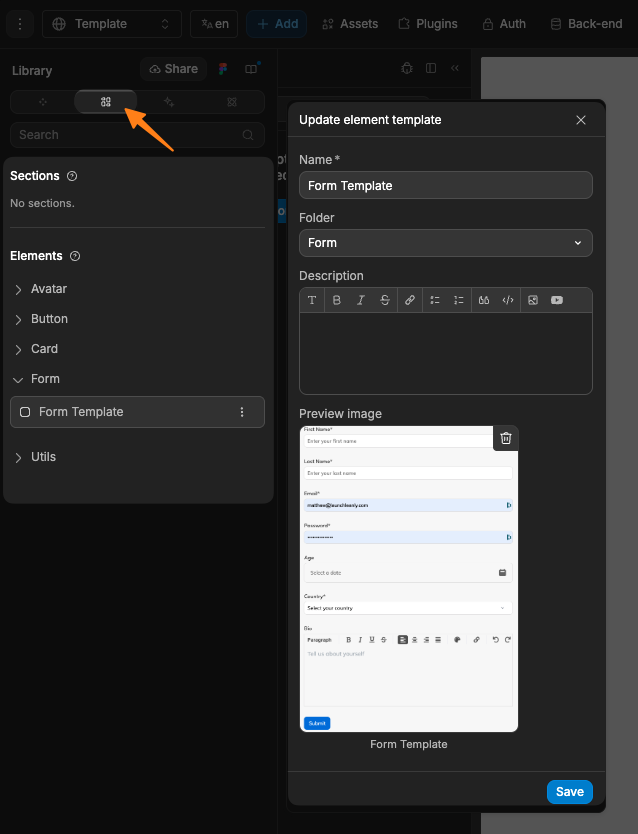Open the blockquote formatting icon
Image resolution: width=638 pixels, height=834 pixels.
click(x=484, y=299)
